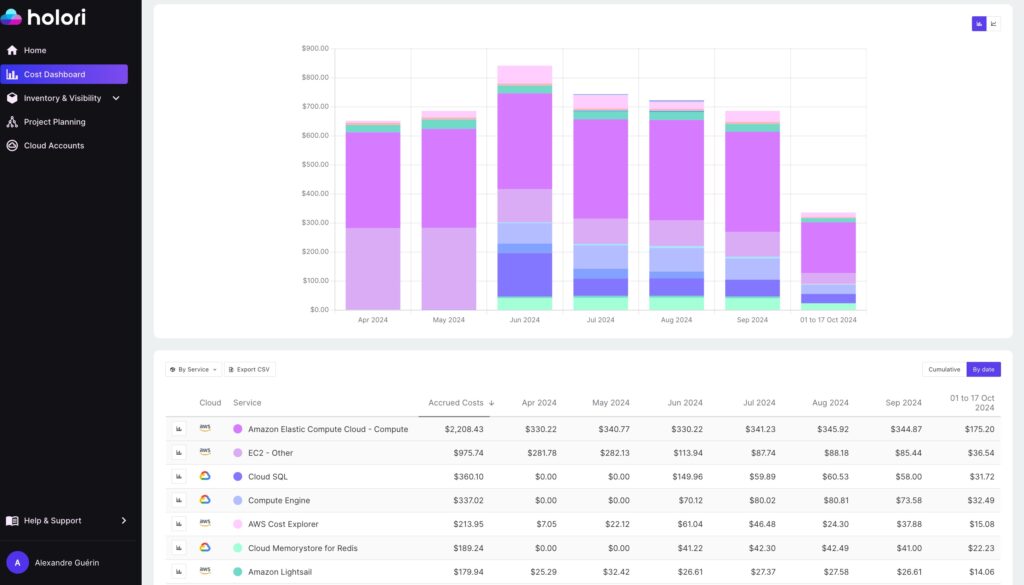Open the Cost Dashboard page
Image resolution: width=1024 pixels, height=585 pixels.
tap(55, 74)
